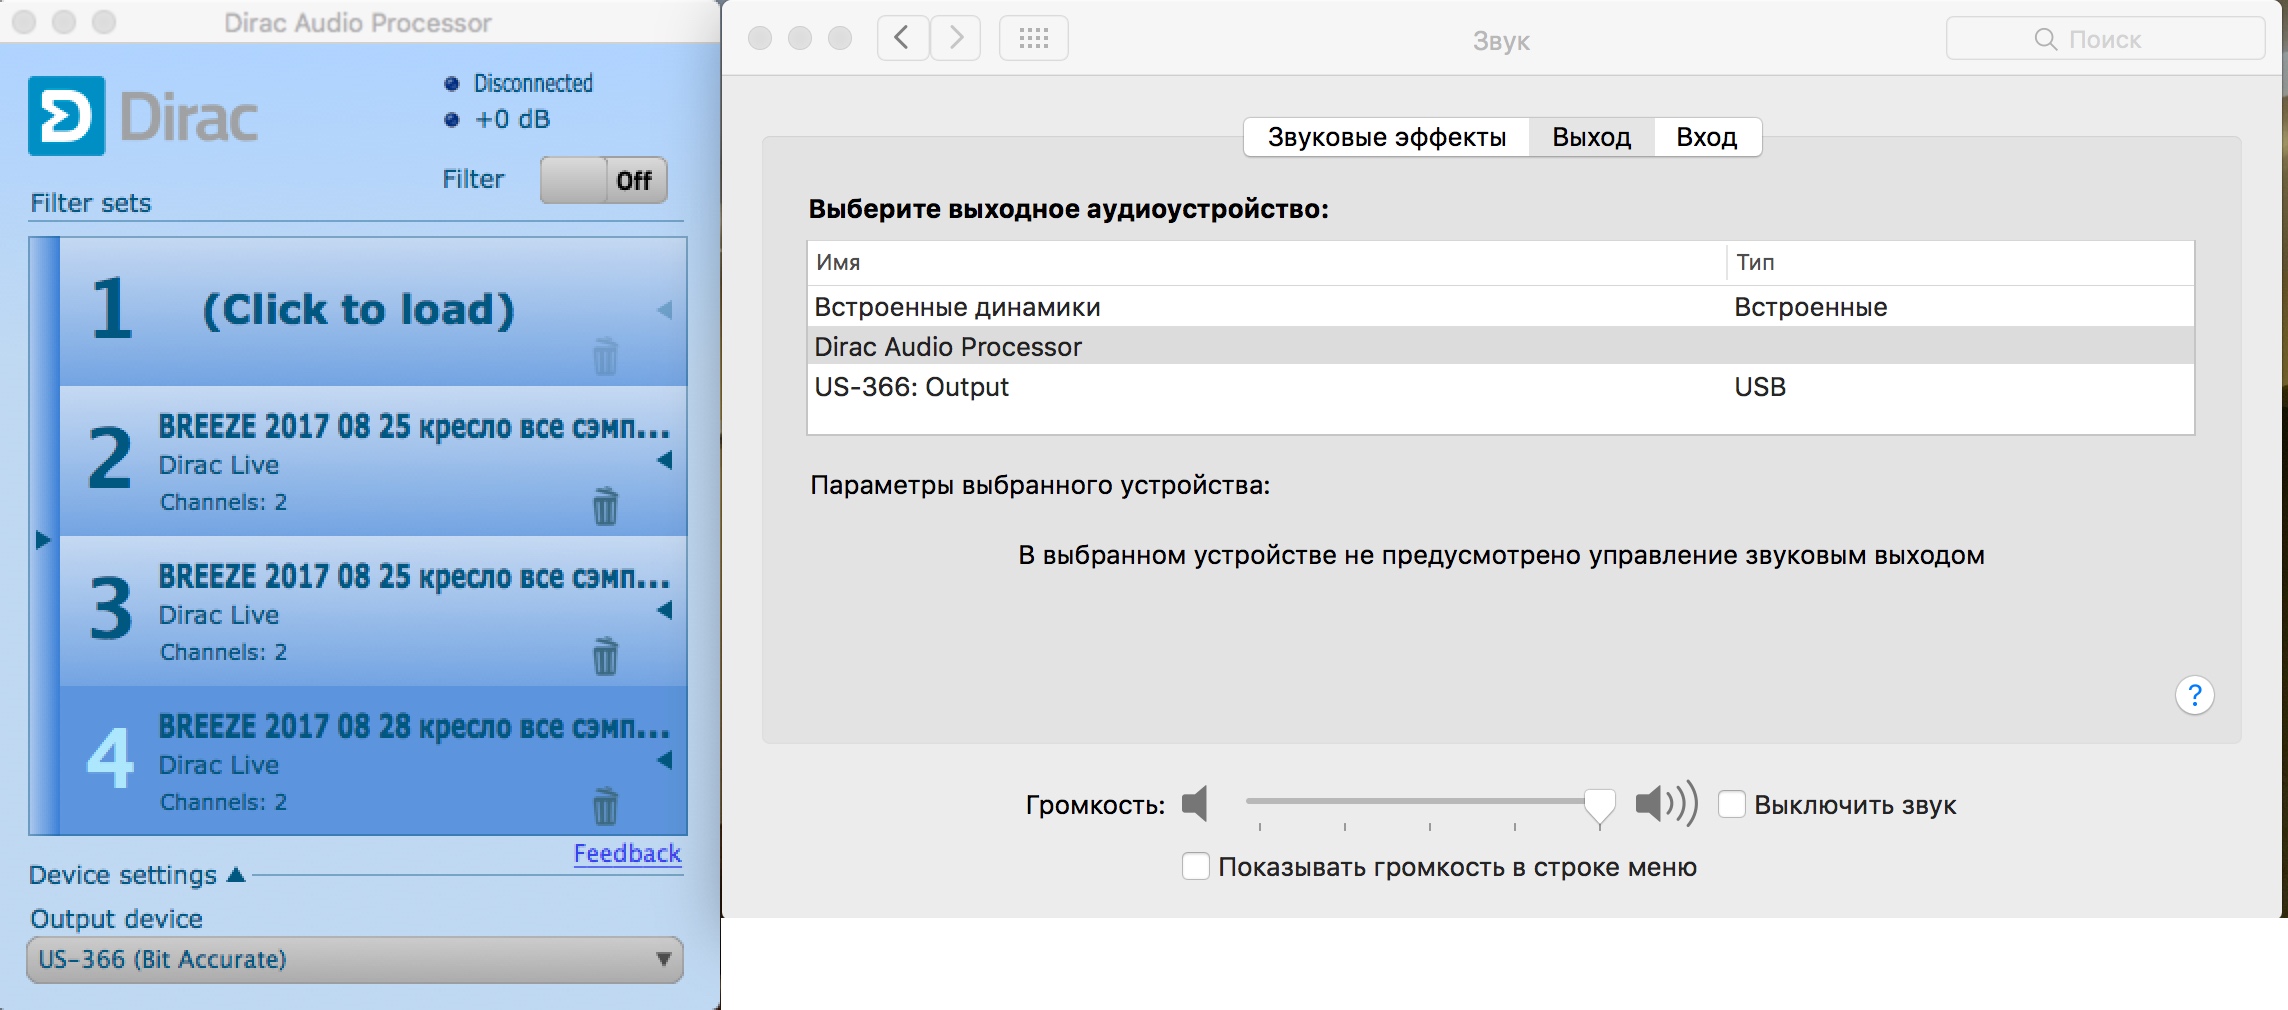Click the Dirac logo icon
The width and height of the screenshot is (2288, 1010).
pos(66,116)
